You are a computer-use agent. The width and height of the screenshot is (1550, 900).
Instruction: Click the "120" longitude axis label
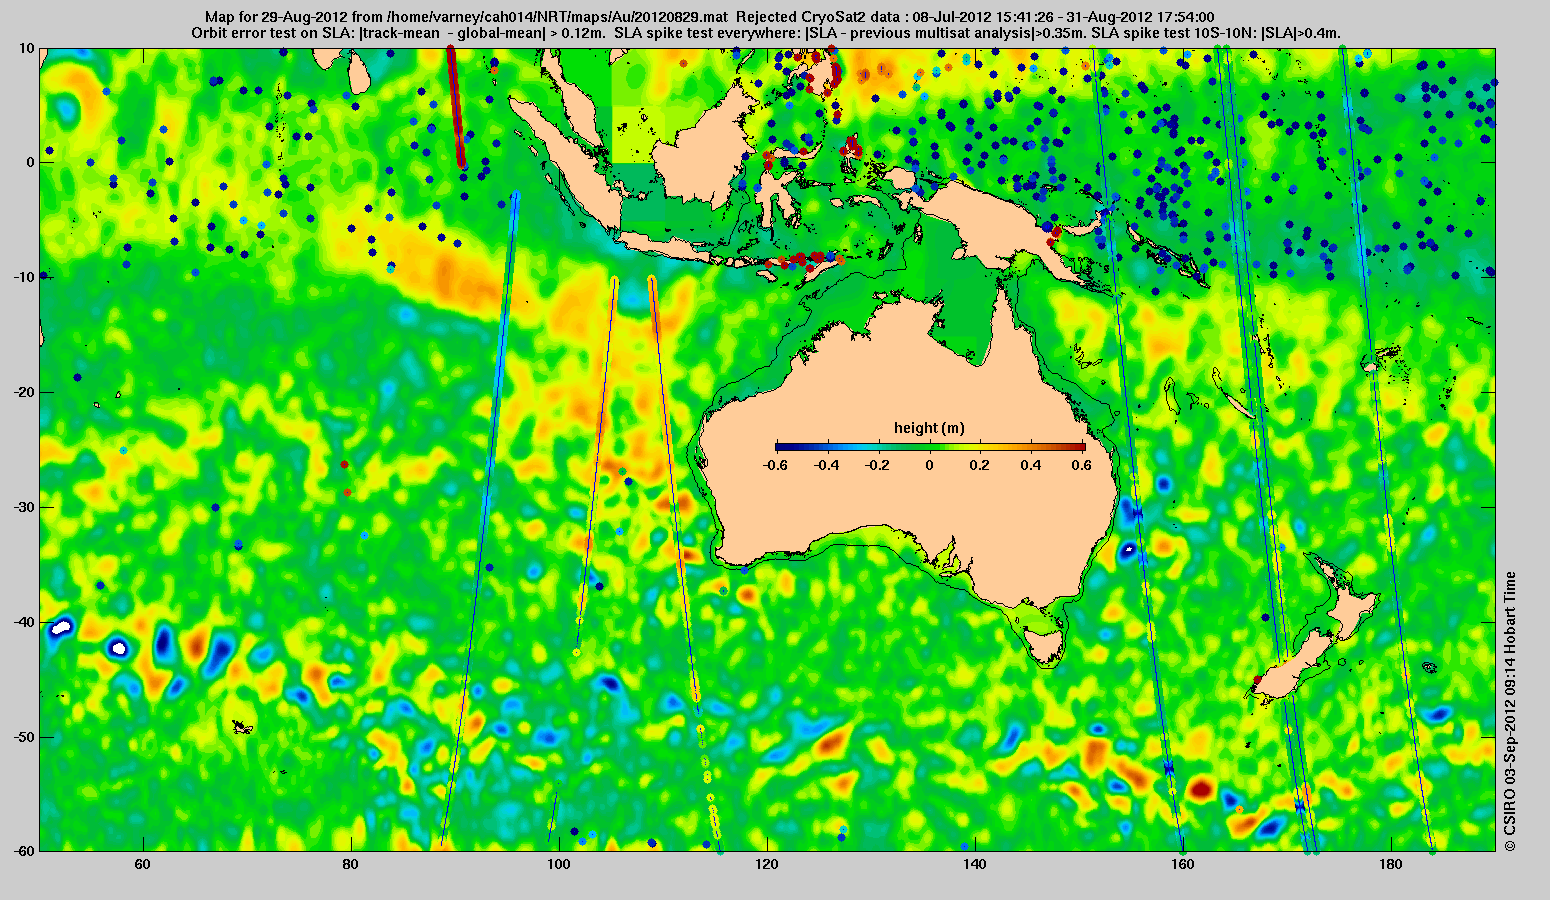pyautogui.click(x=766, y=863)
